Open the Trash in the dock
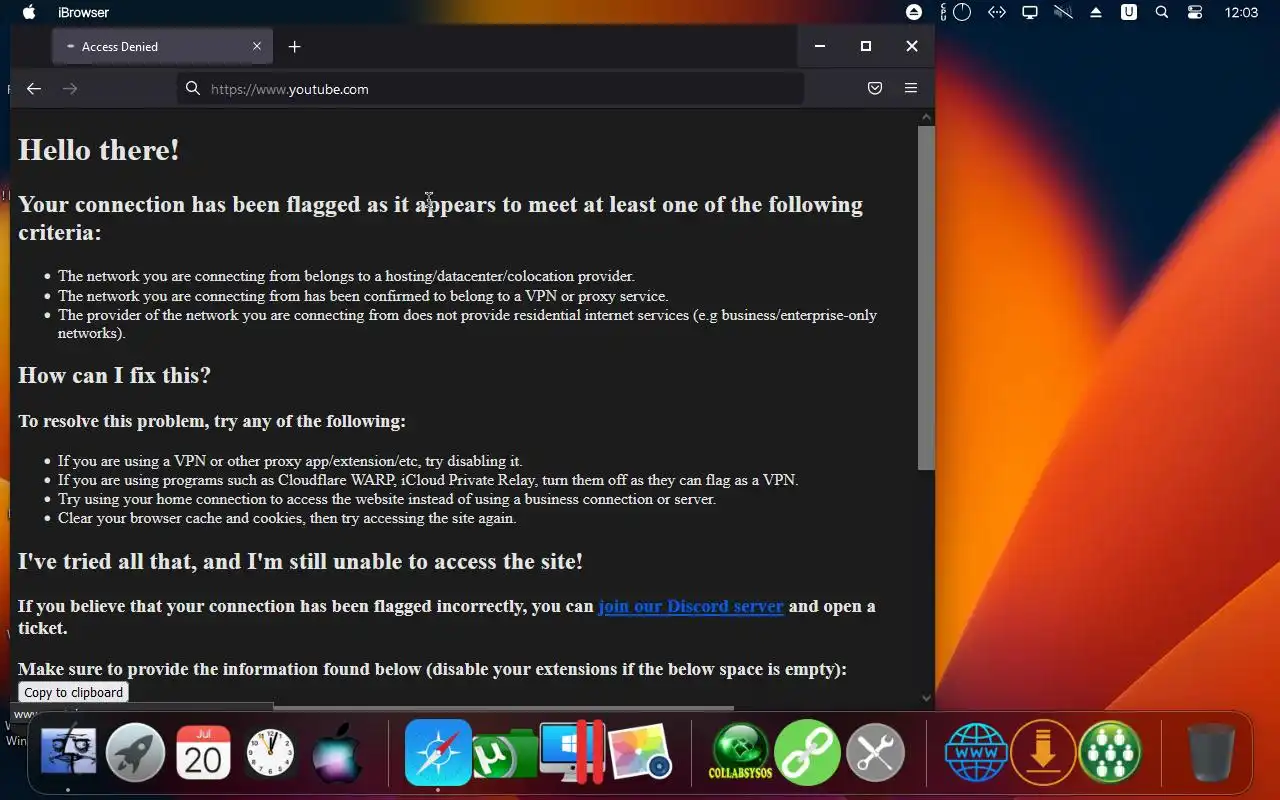The width and height of the screenshot is (1280, 800). 1211,753
